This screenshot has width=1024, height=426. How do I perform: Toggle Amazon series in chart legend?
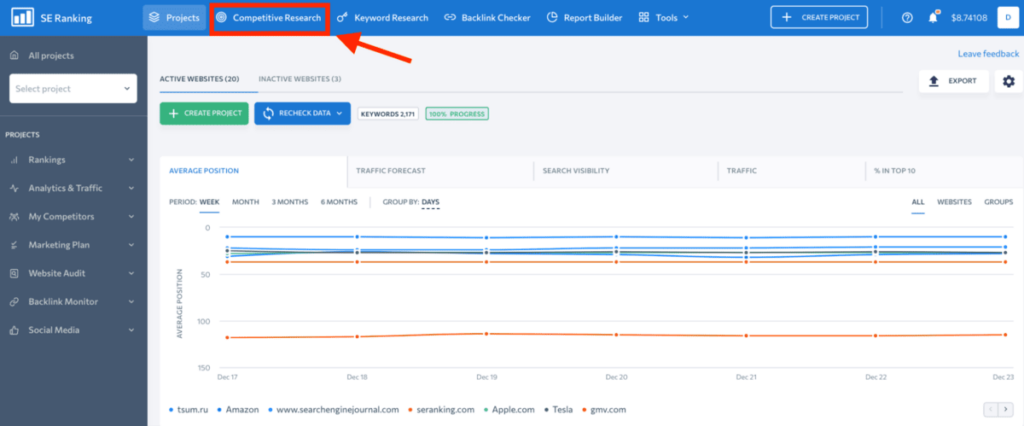coord(238,410)
